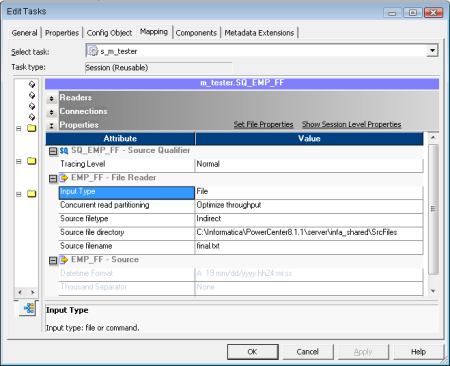
Task: Click the File value of Input Type
Action: (309, 192)
